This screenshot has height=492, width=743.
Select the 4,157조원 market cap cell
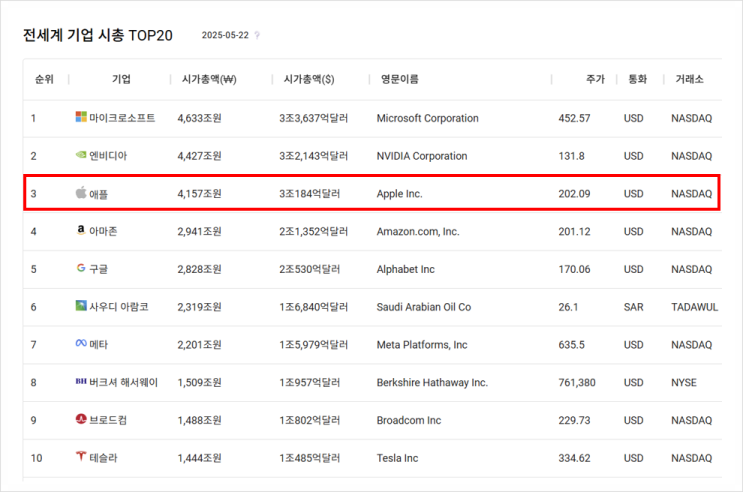coord(199,194)
